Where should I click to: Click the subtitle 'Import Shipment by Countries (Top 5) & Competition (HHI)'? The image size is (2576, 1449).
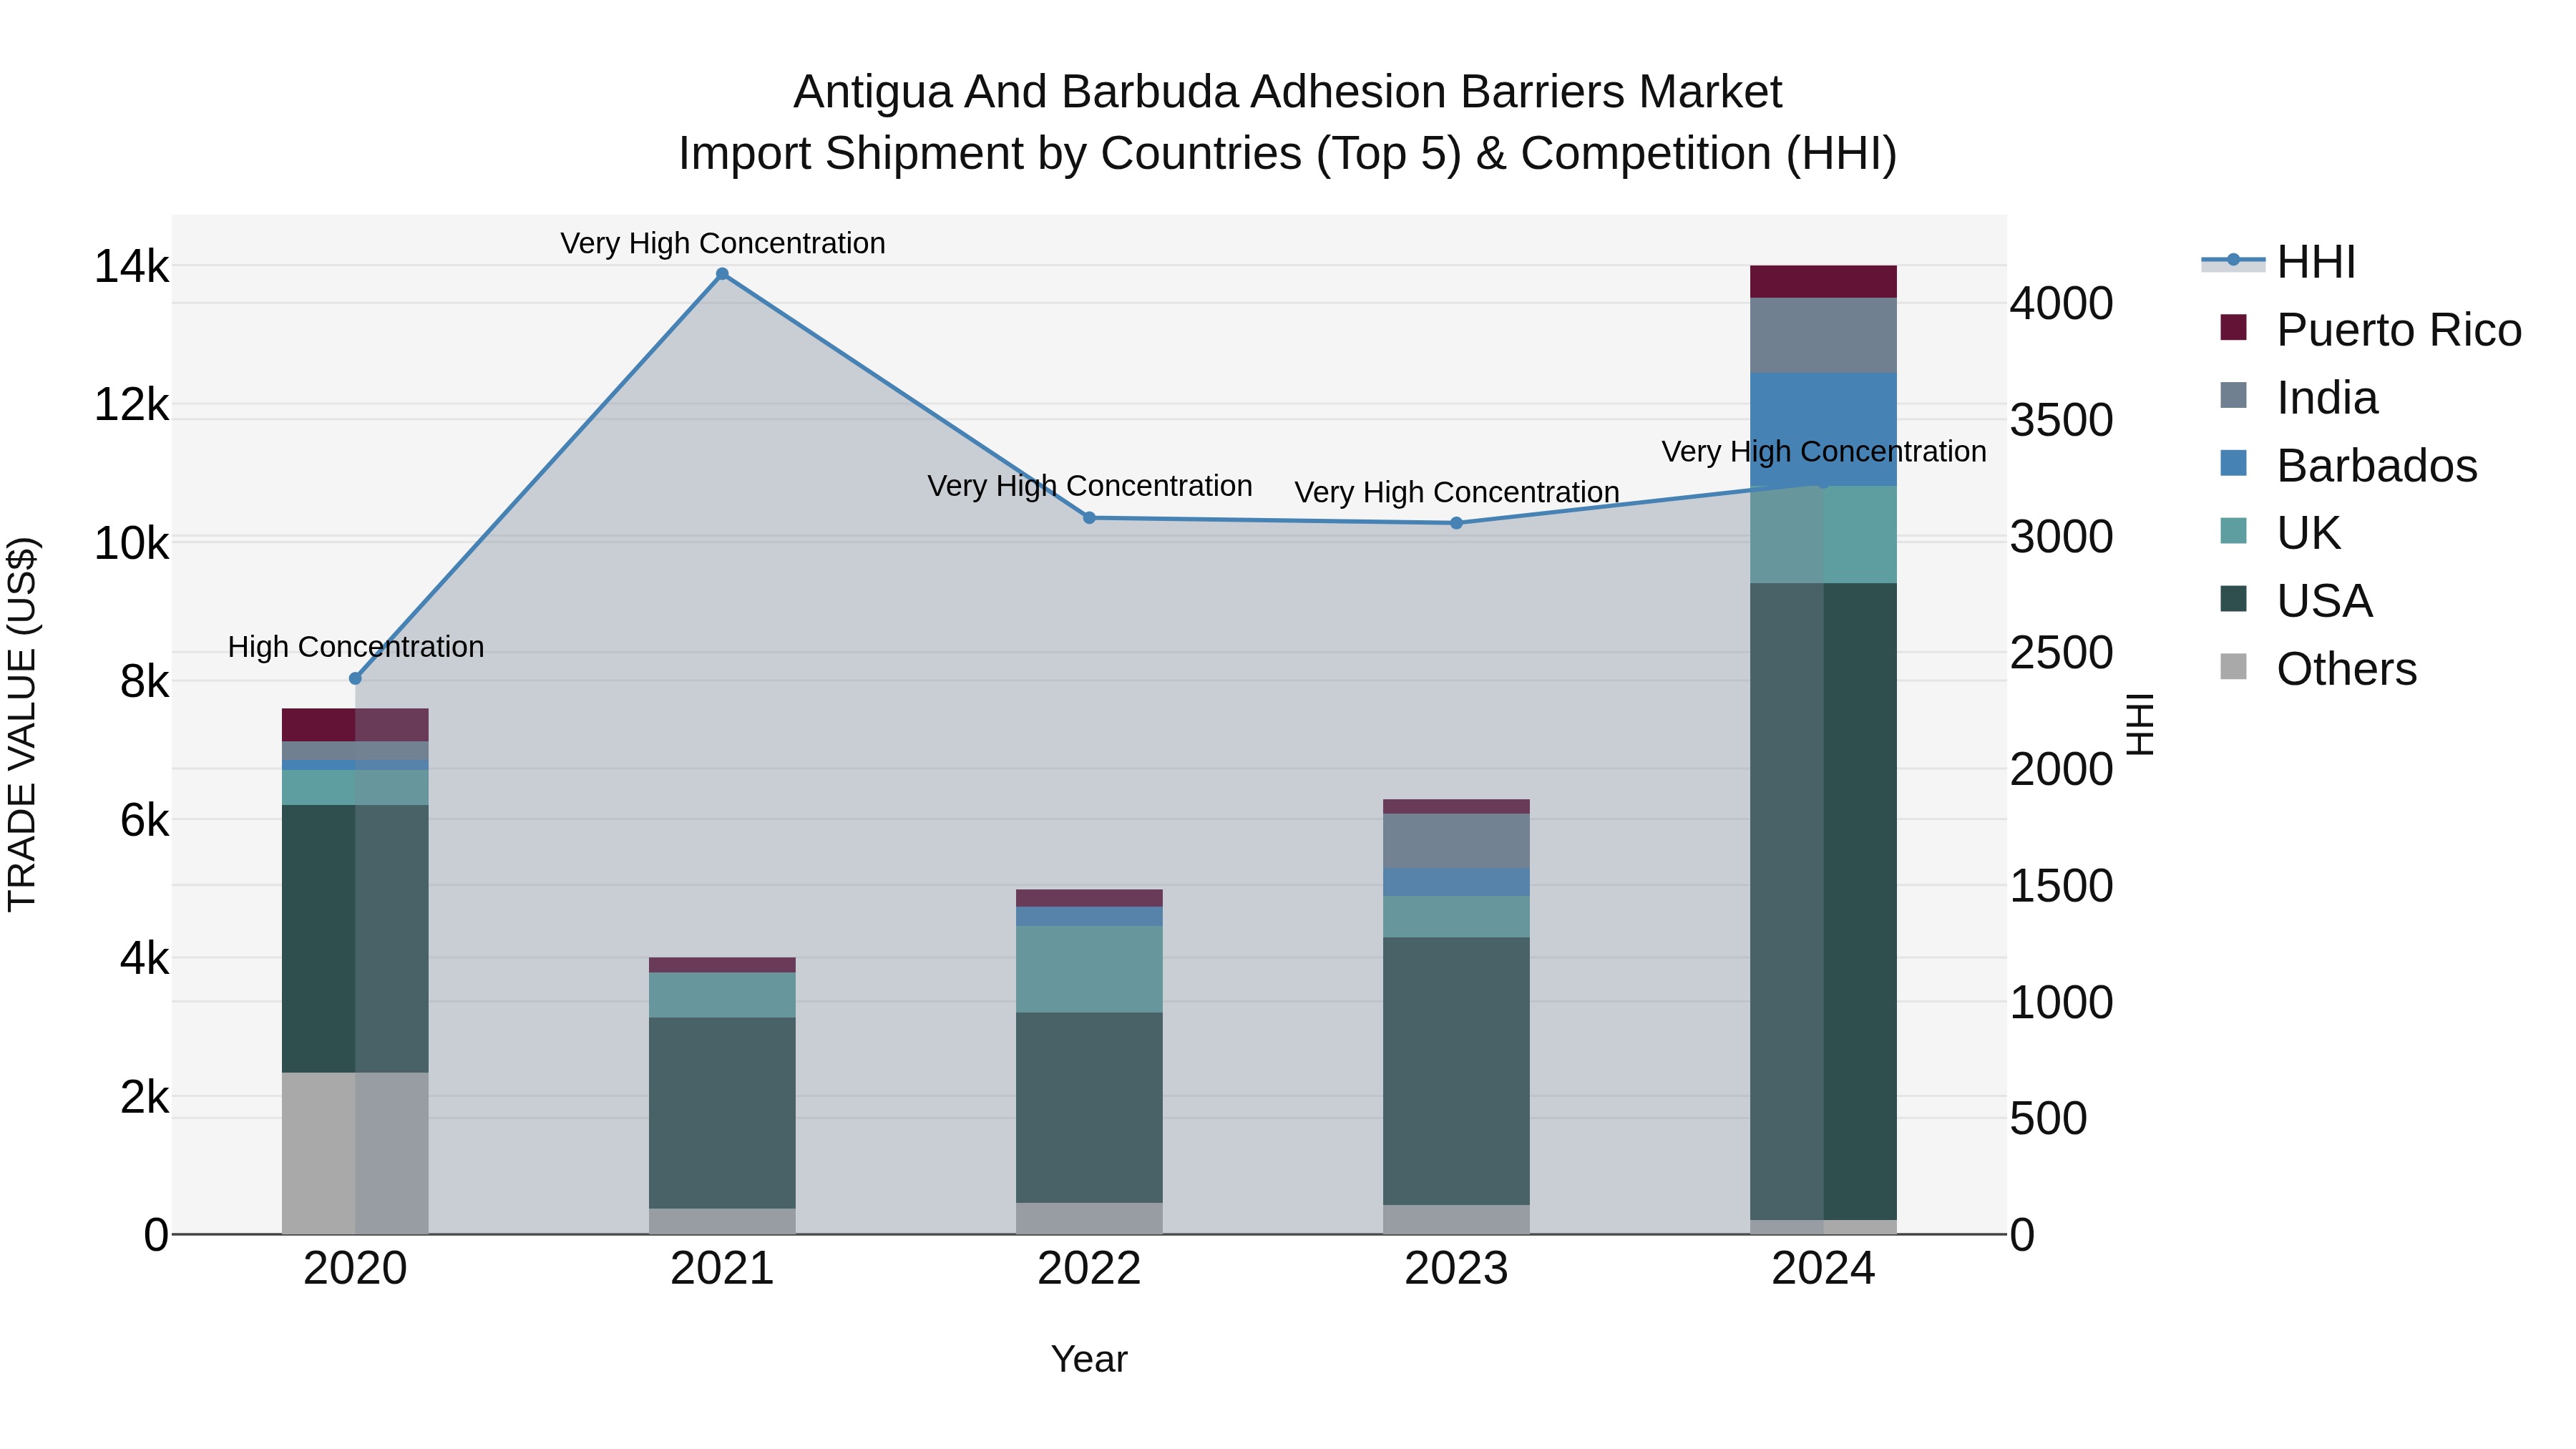[1288, 154]
